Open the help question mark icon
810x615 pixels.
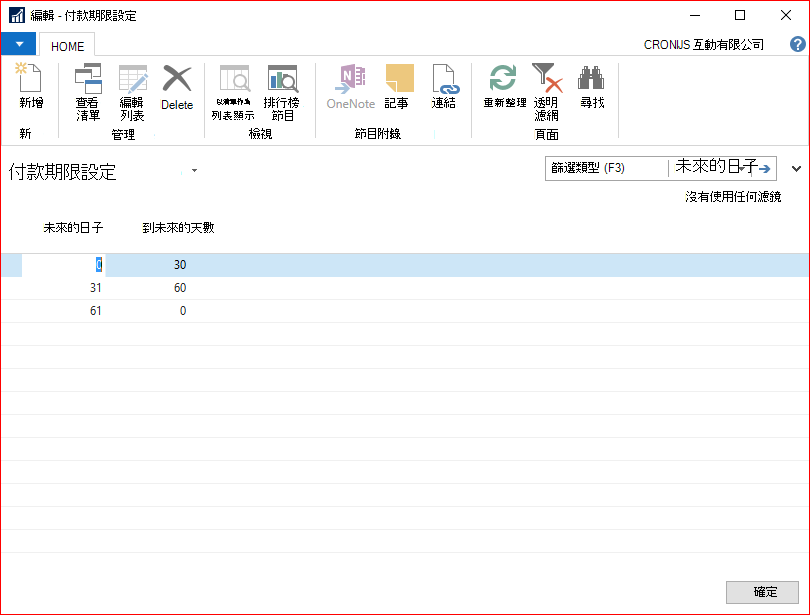797,44
